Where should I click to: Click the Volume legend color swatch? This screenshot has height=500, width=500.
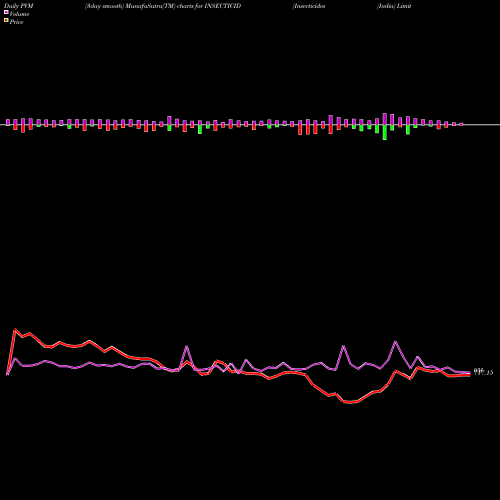click(6, 13)
